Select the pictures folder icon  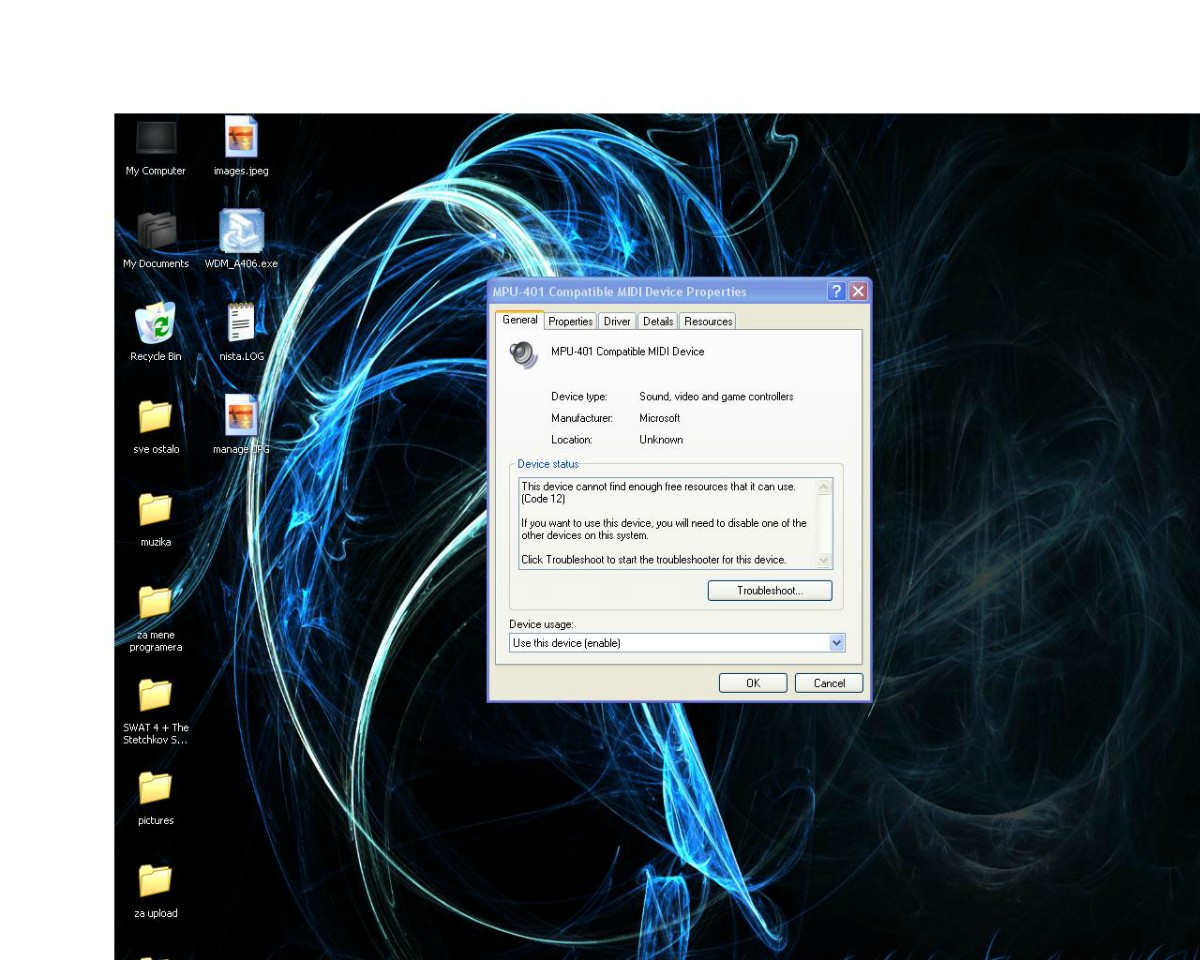click(156, 789)
